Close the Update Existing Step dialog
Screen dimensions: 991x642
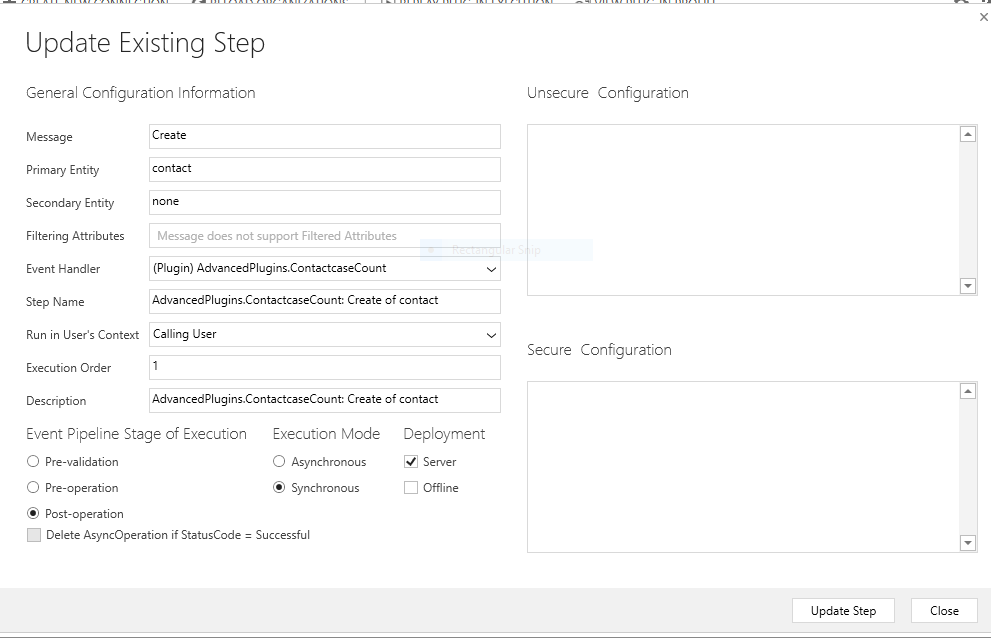tap(943, 611)
